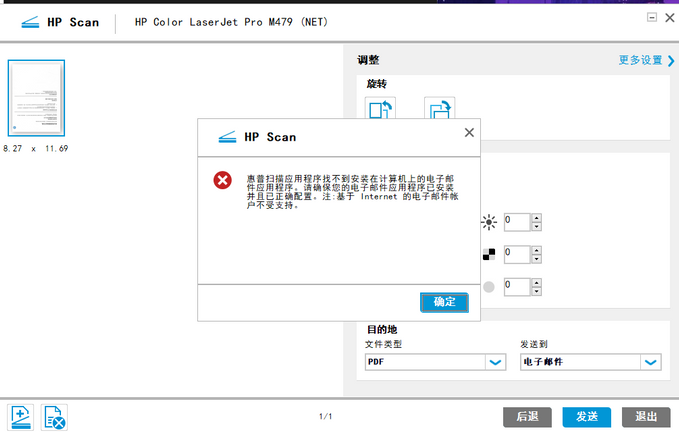The image size is (679, 432).
Task: Click the add scan page icon
Action: click(x=20, y=417)
